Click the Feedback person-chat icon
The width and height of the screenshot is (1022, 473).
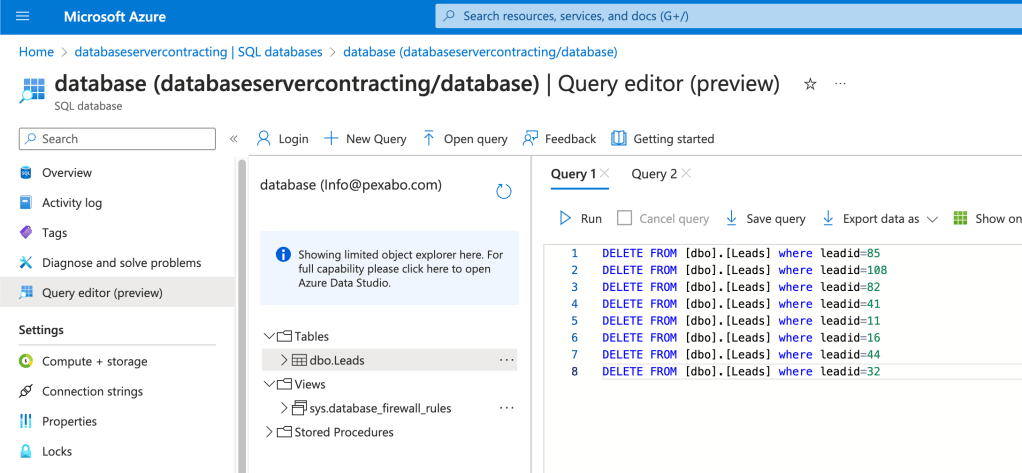coord(530,138)
